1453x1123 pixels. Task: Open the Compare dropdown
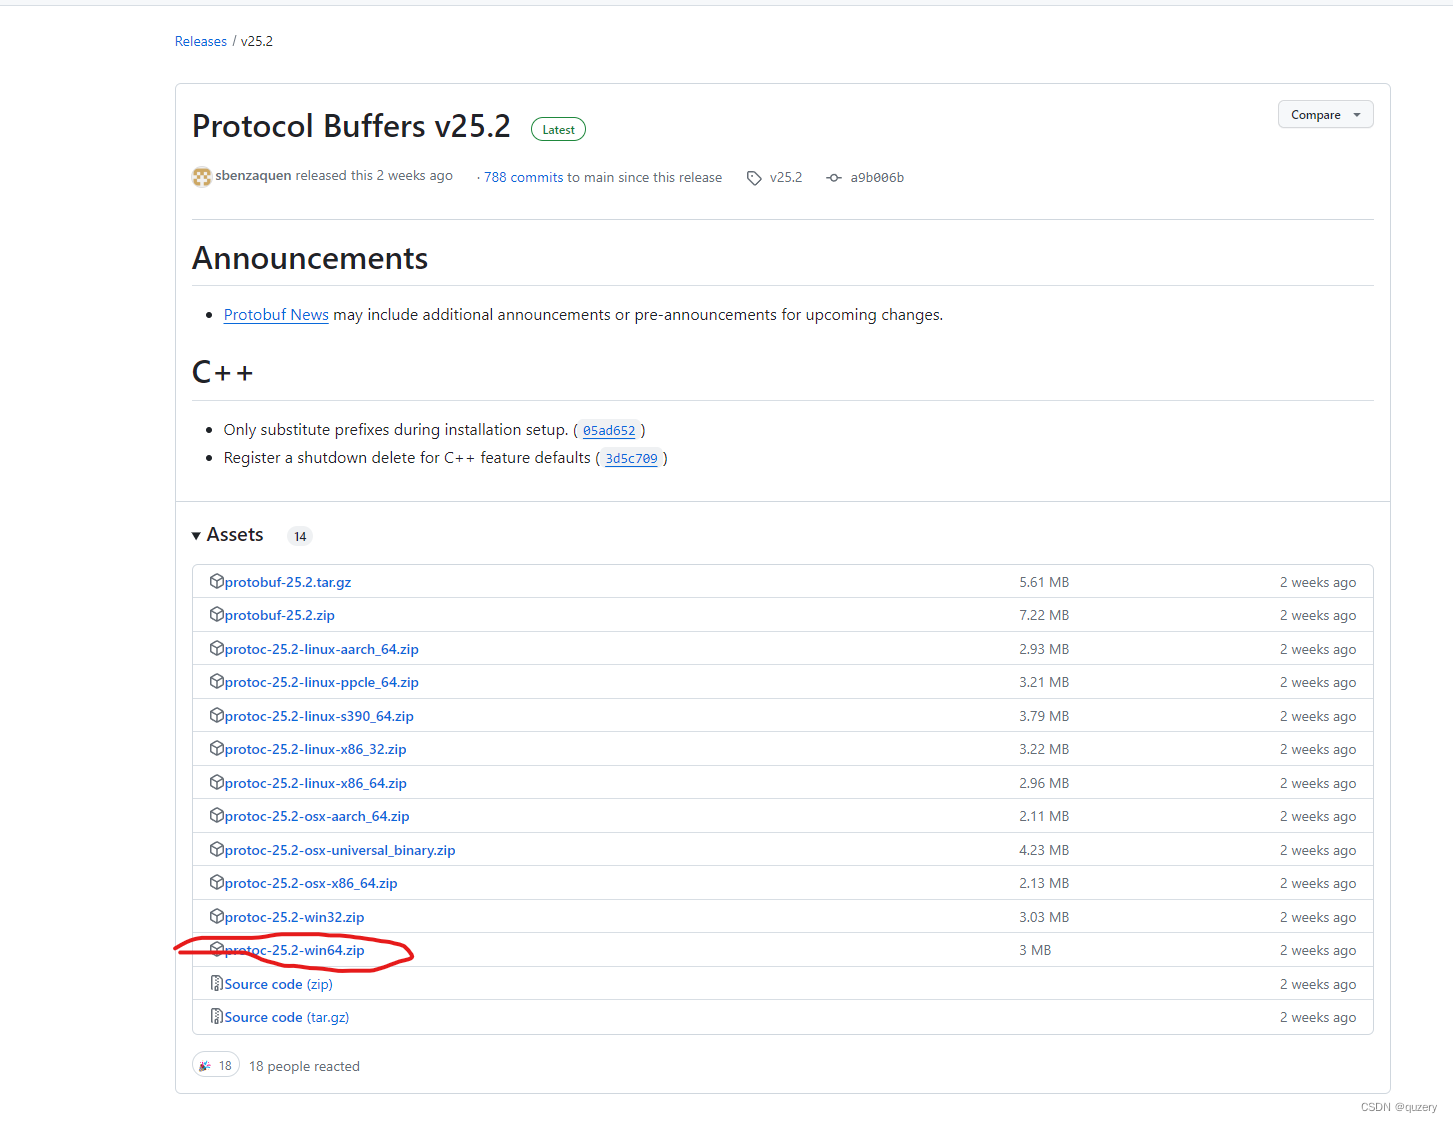point(1324,114)
